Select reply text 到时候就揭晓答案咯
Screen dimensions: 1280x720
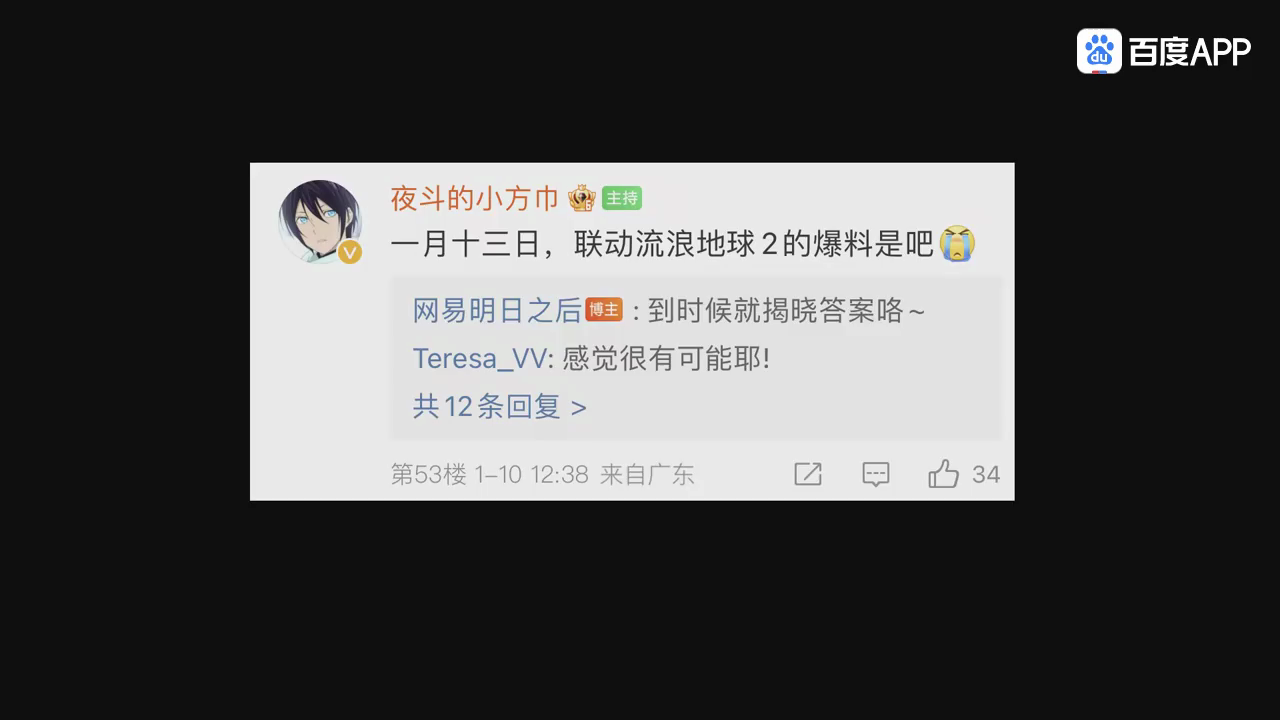coord(776,311)
